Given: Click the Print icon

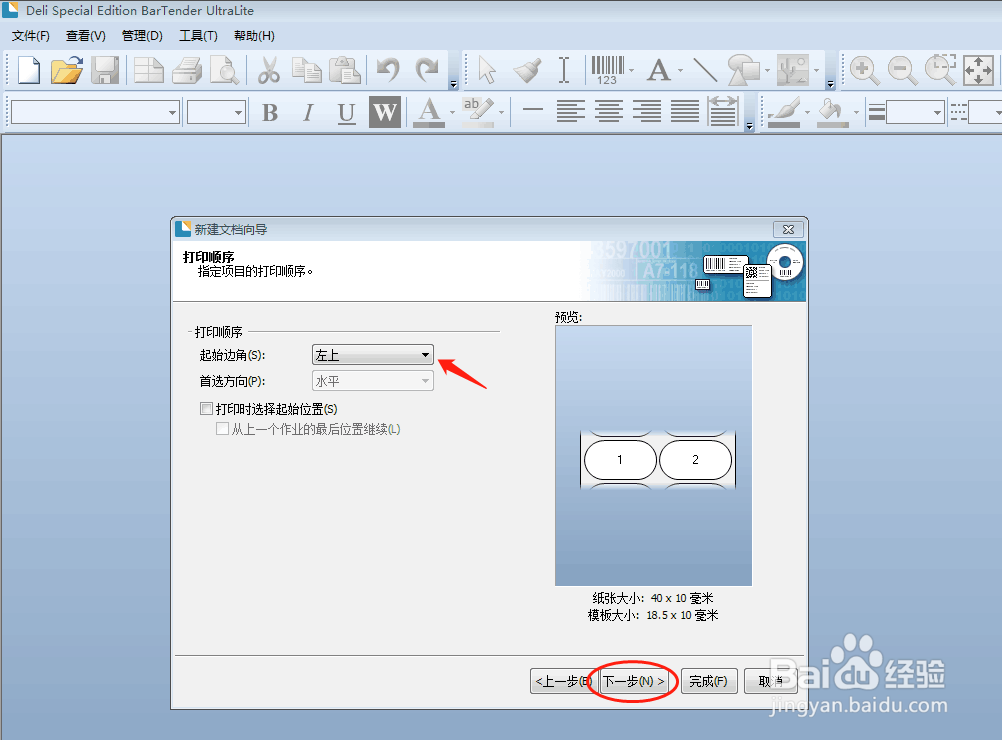Looking at the screenshot, I should pyautogui.click(x=187, y=70).
